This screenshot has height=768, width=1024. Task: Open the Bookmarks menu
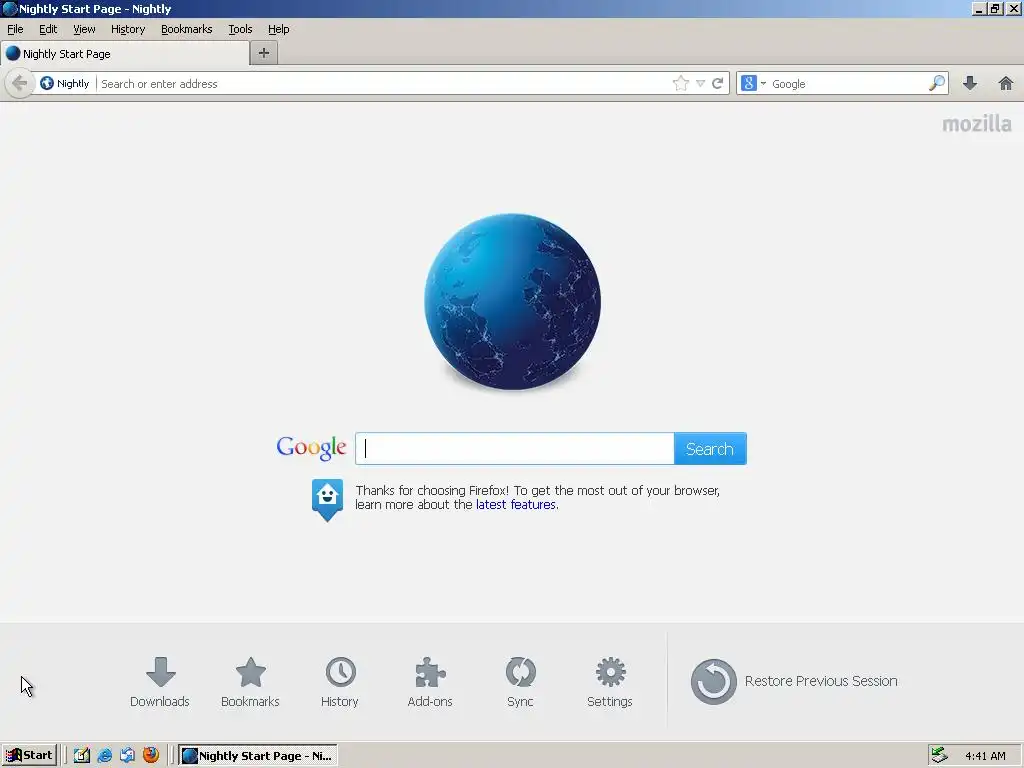[x=187, y=29]
